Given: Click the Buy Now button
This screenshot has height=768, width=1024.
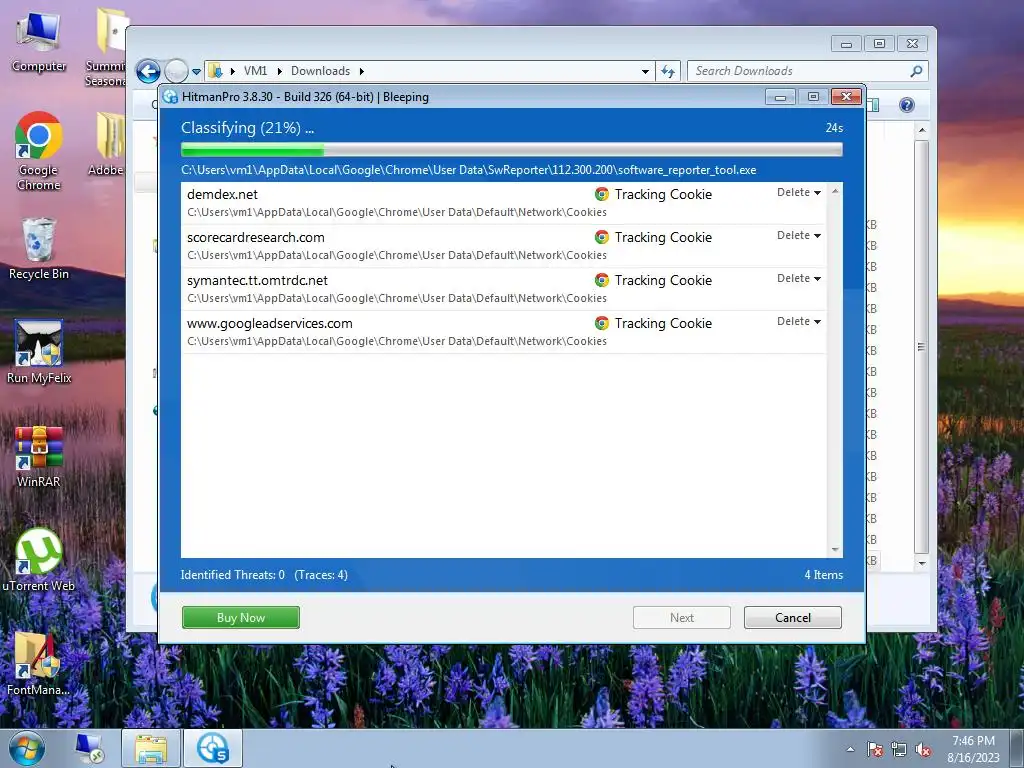Looking at the screenshot, I should 241,618.
